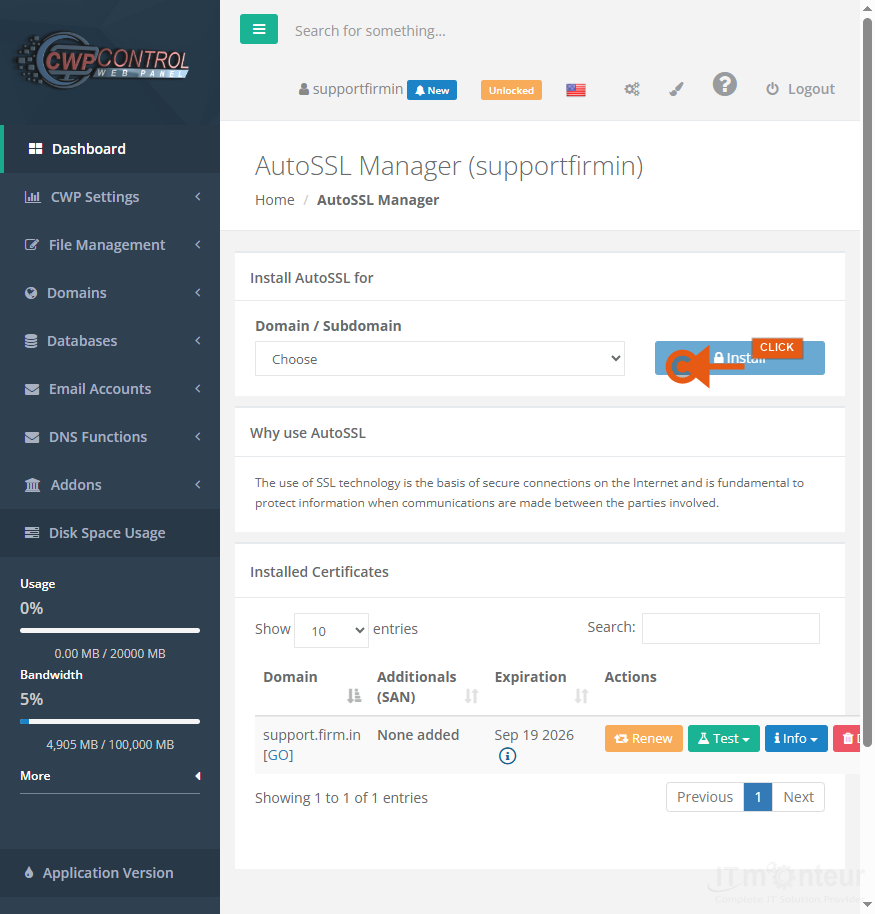Image resolution: width=875 pixels, height=914 pixels.
Task: Open the [GO] link for support.firm.in
Action: pyautogui.click(x=278, y=755)
